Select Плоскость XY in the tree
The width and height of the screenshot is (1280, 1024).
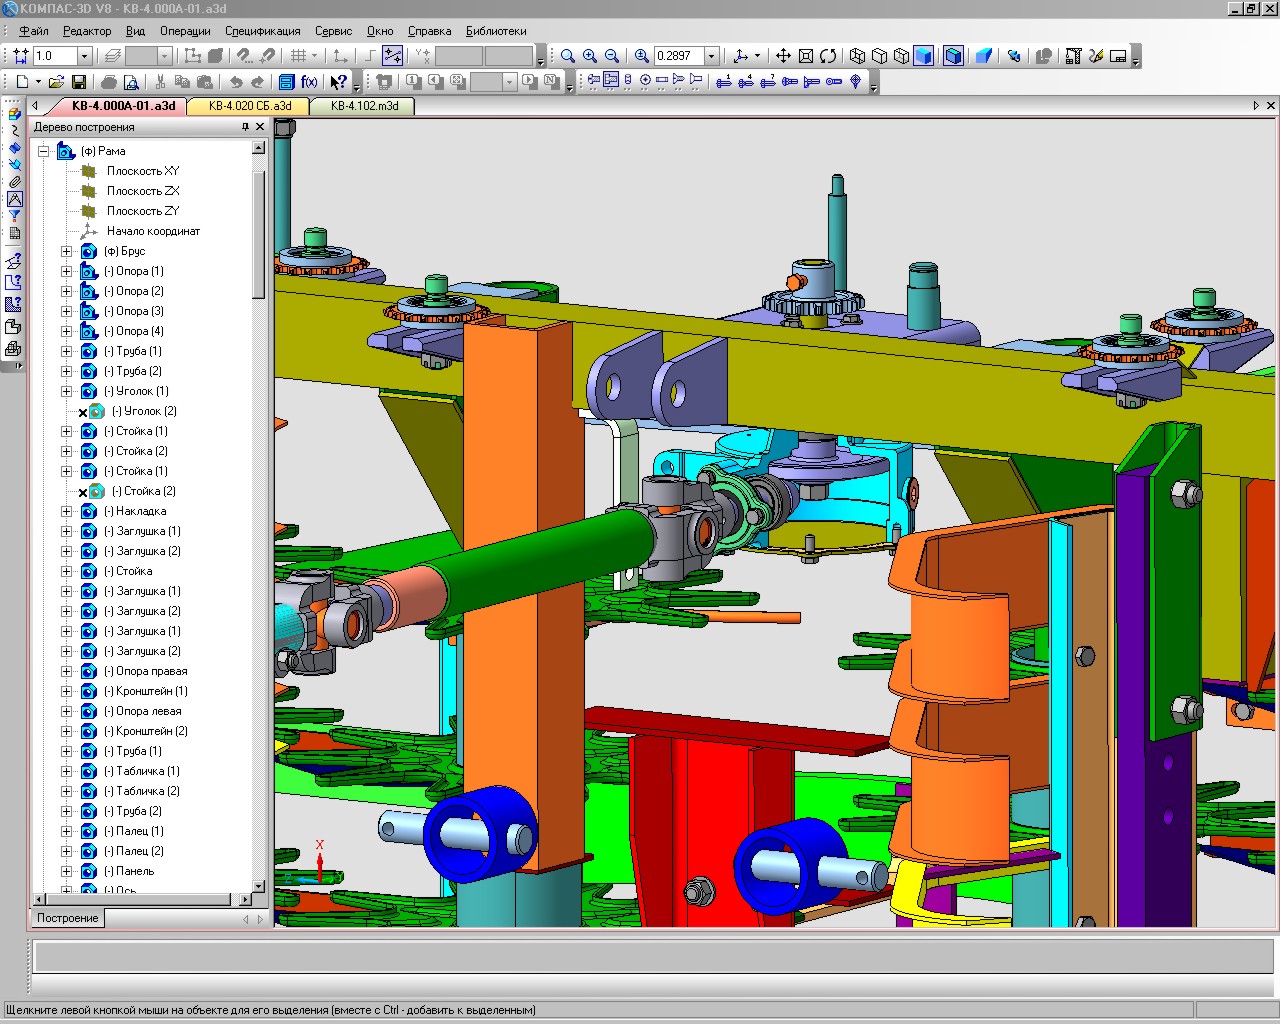tap(142, 171)
